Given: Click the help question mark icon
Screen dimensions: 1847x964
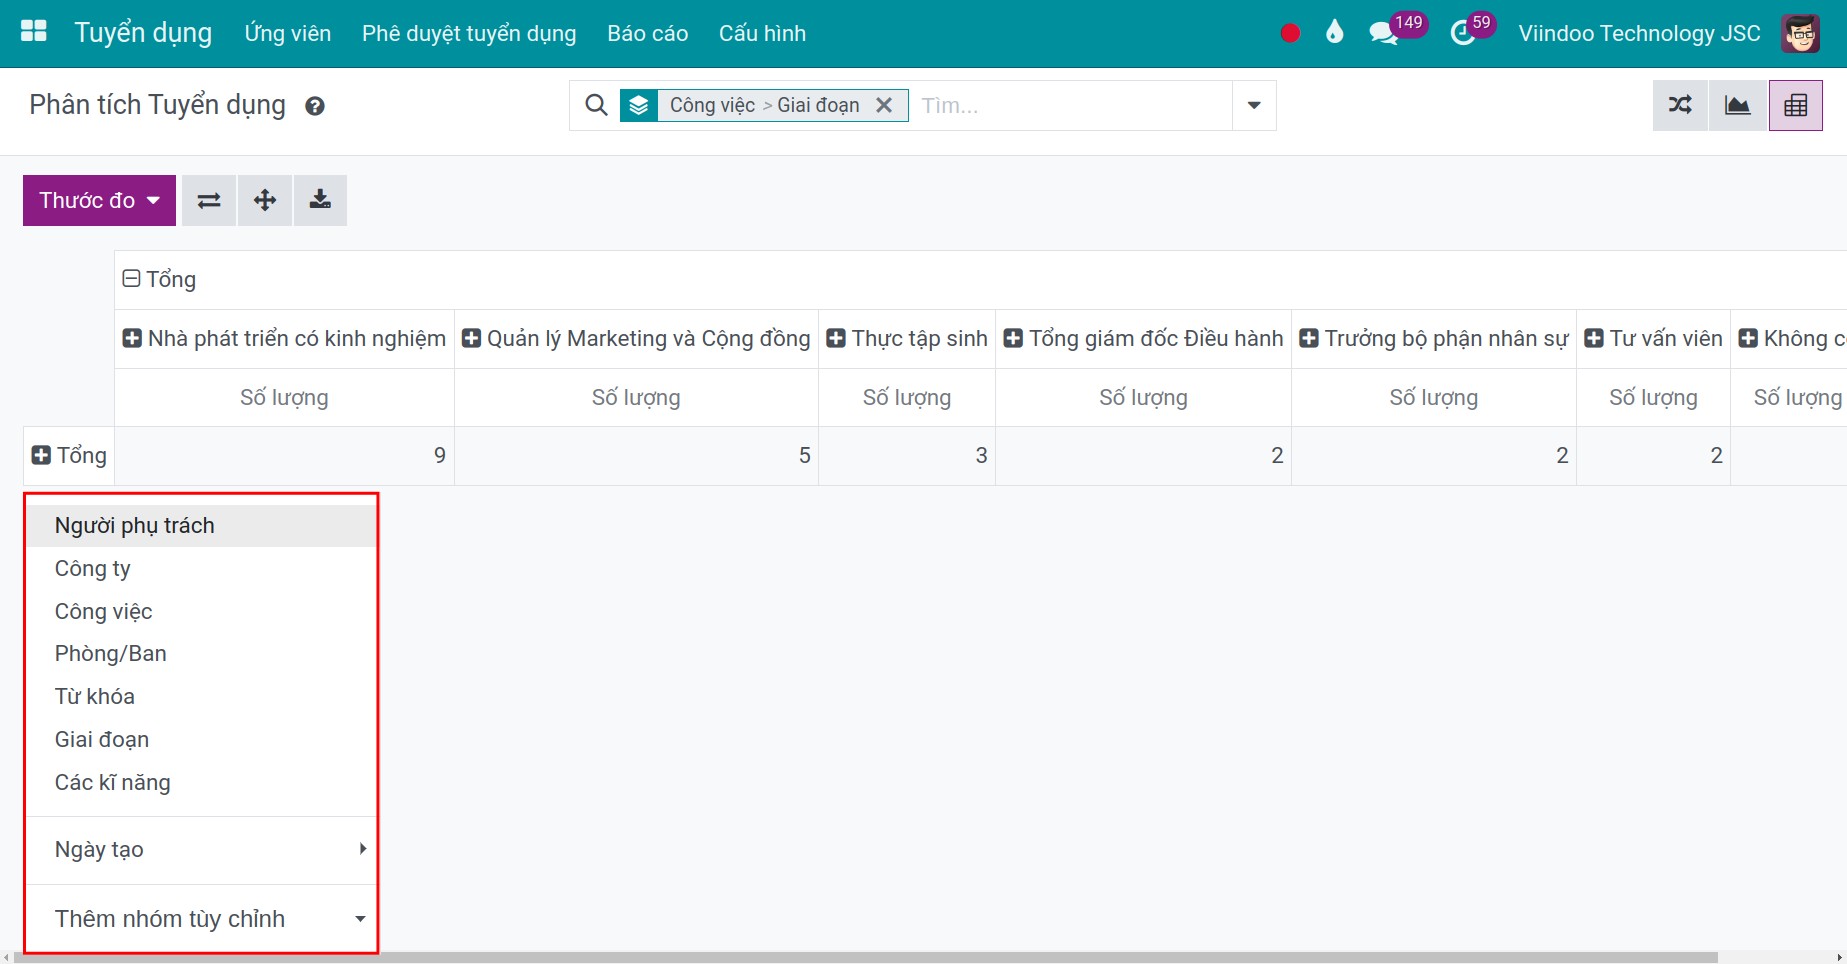Looking at the screenshot, I should pyautogui.click(x=314, y=106).
